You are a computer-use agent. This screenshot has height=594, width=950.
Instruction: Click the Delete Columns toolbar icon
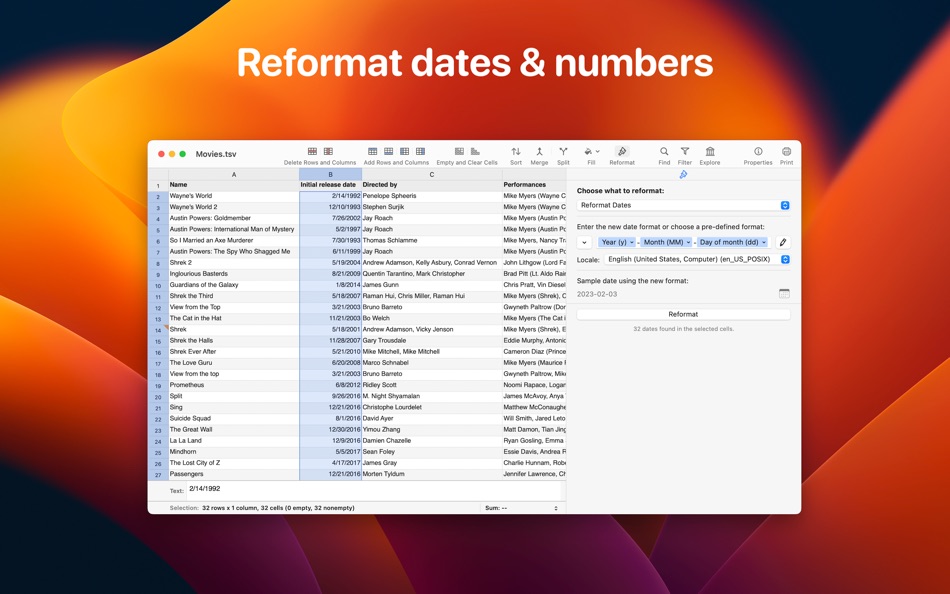(328, 152)
